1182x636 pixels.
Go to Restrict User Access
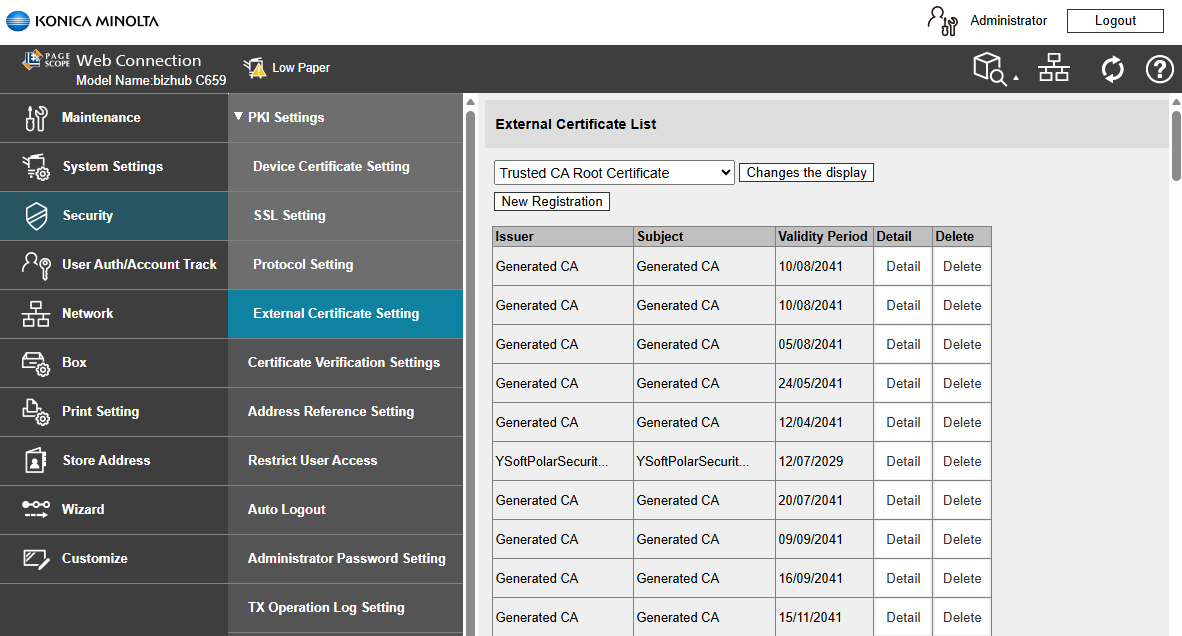coord(345,460)
